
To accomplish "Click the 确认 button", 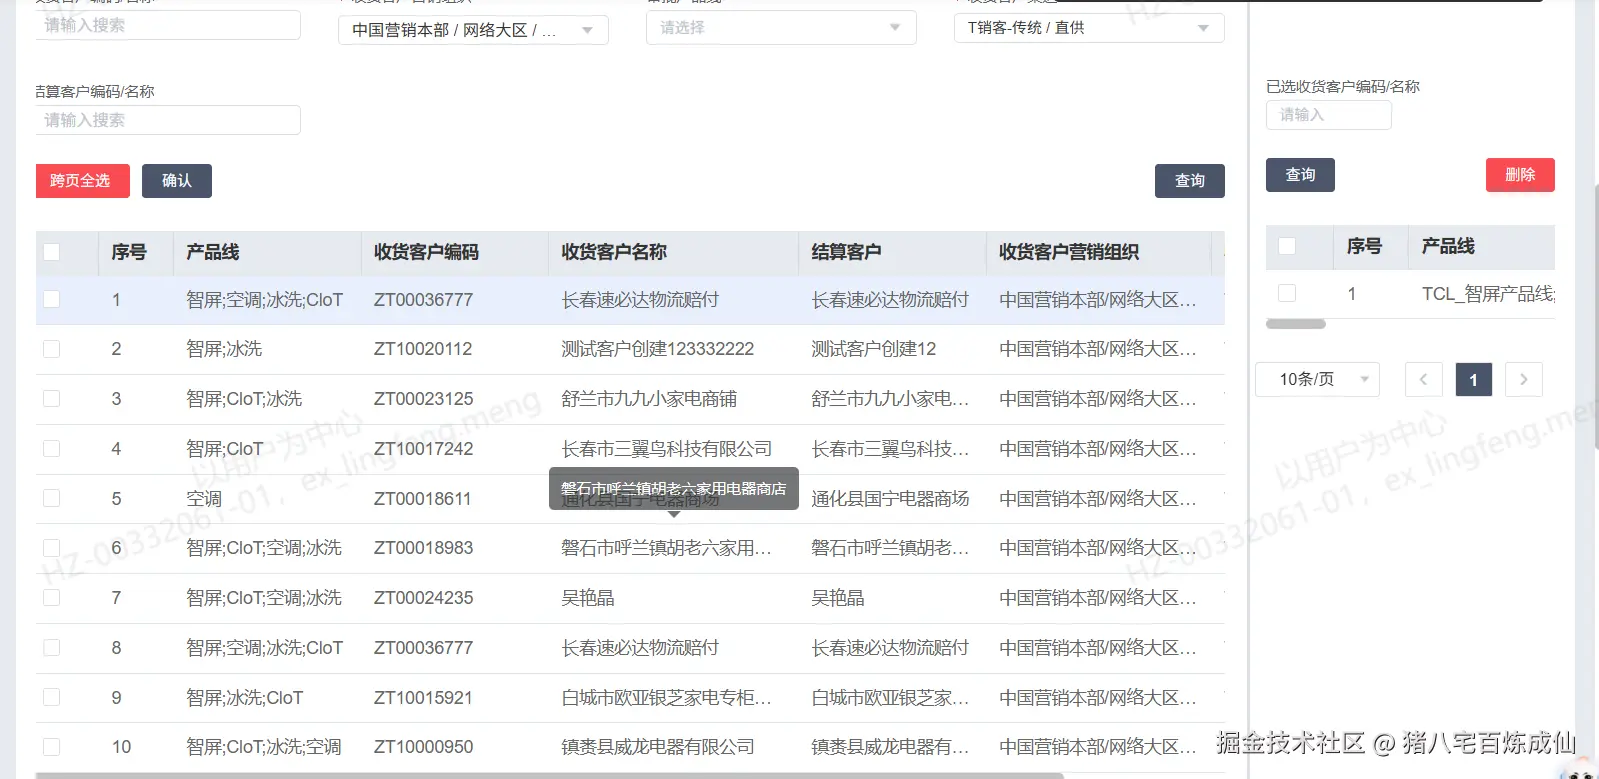I will pos(177,181).
